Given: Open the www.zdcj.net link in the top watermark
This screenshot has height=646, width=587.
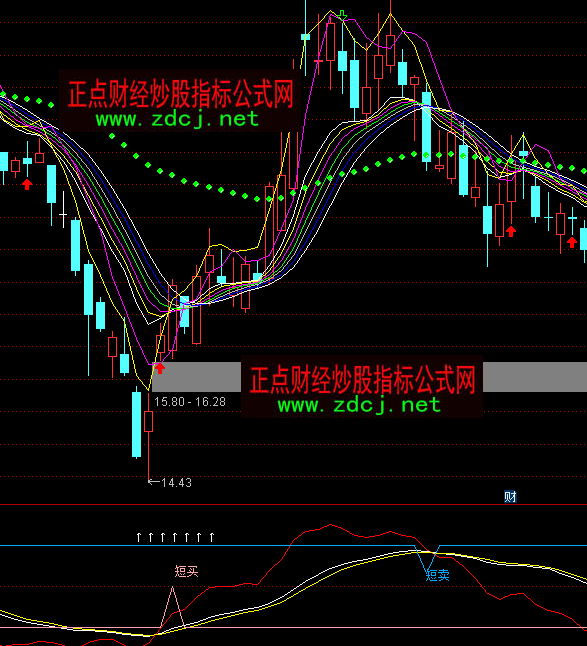Looking at the screenshot, I should 177,119.
